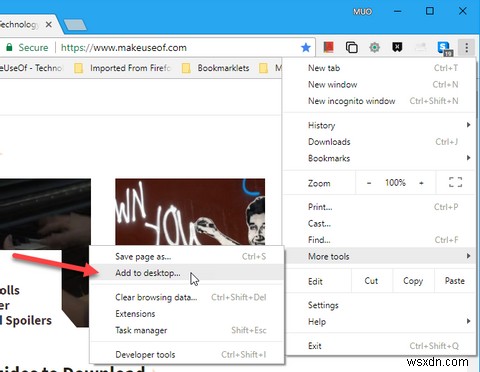Screen dimensions: 480x372
Task: Open Settings from the Chrome menu
Action: pos(379,305)
